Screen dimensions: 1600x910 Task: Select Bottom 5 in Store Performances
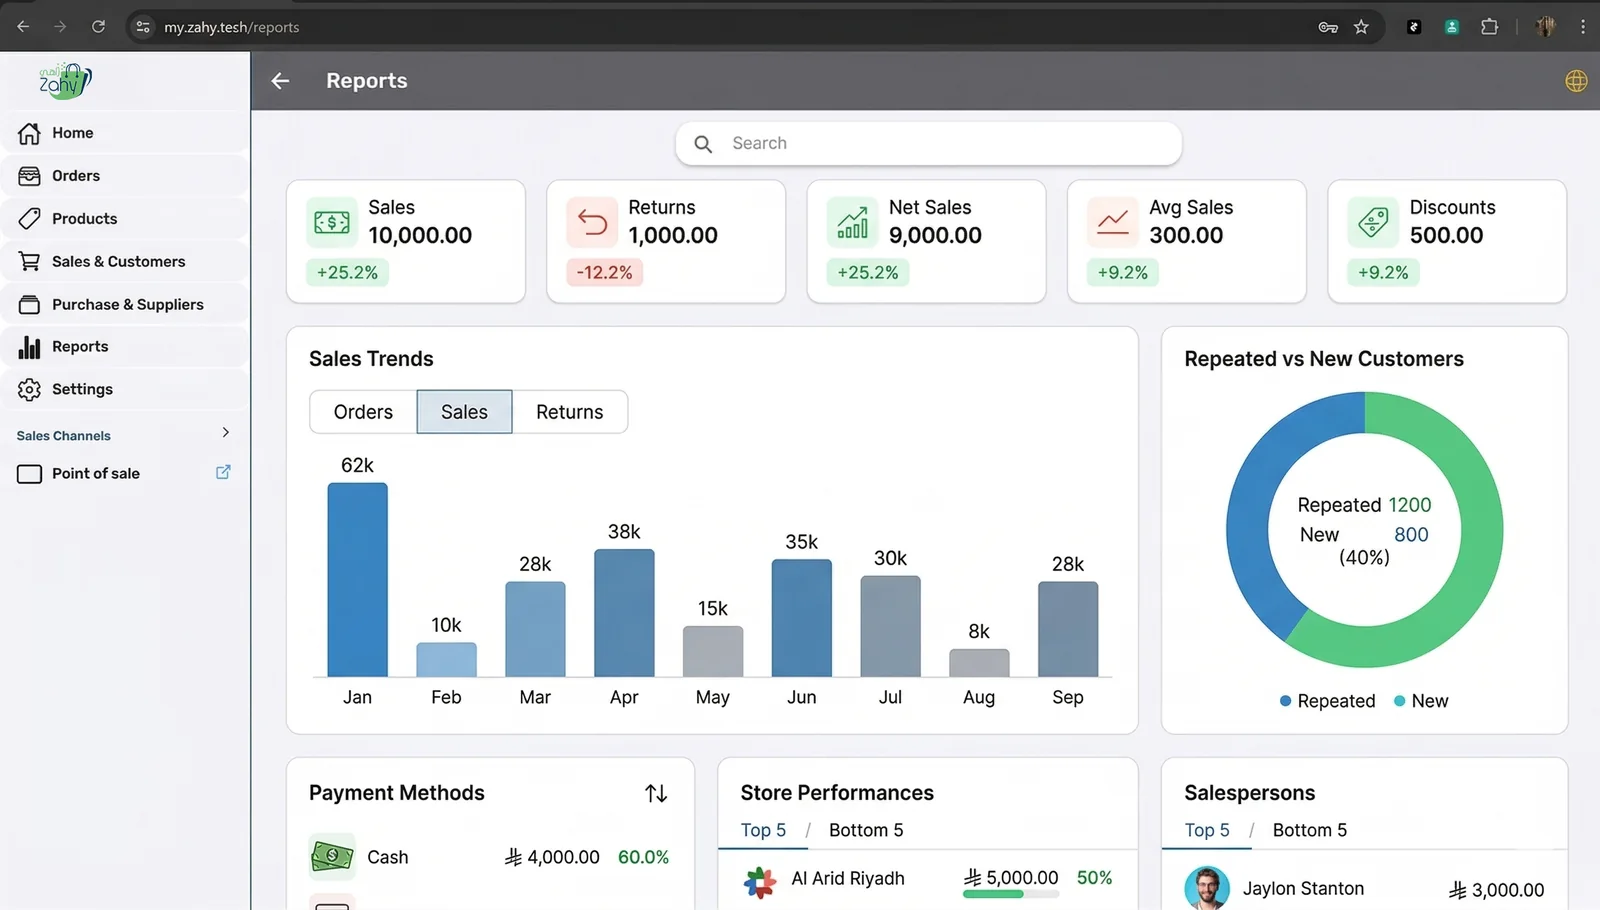tap(866, 831)
